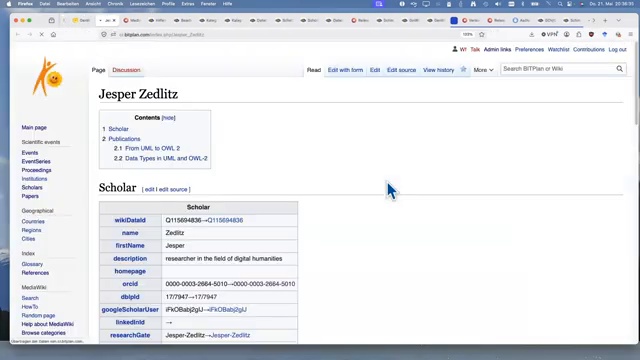Click the search magnifier icon in wiki
This screenshot has height=360, width=640.
[619, 69]
